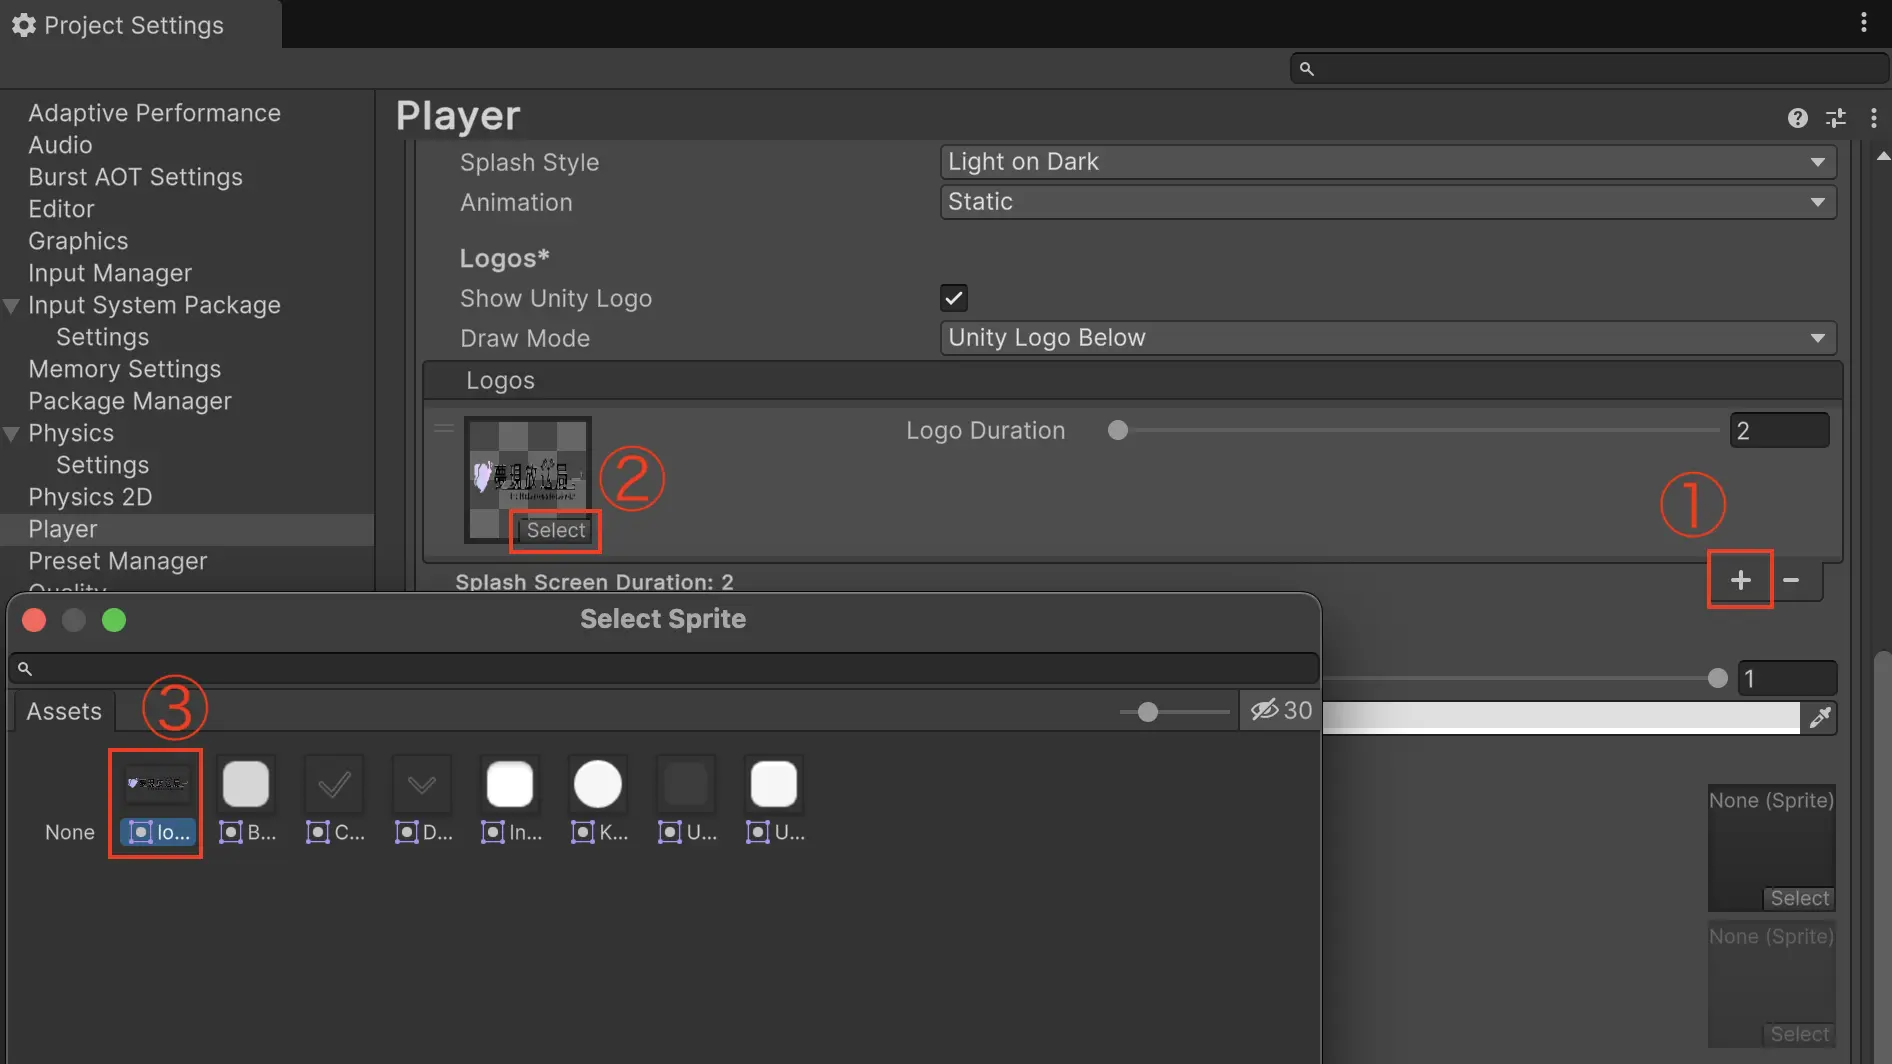
Task: Close the Select Sprite window
Action: point(34,620)
